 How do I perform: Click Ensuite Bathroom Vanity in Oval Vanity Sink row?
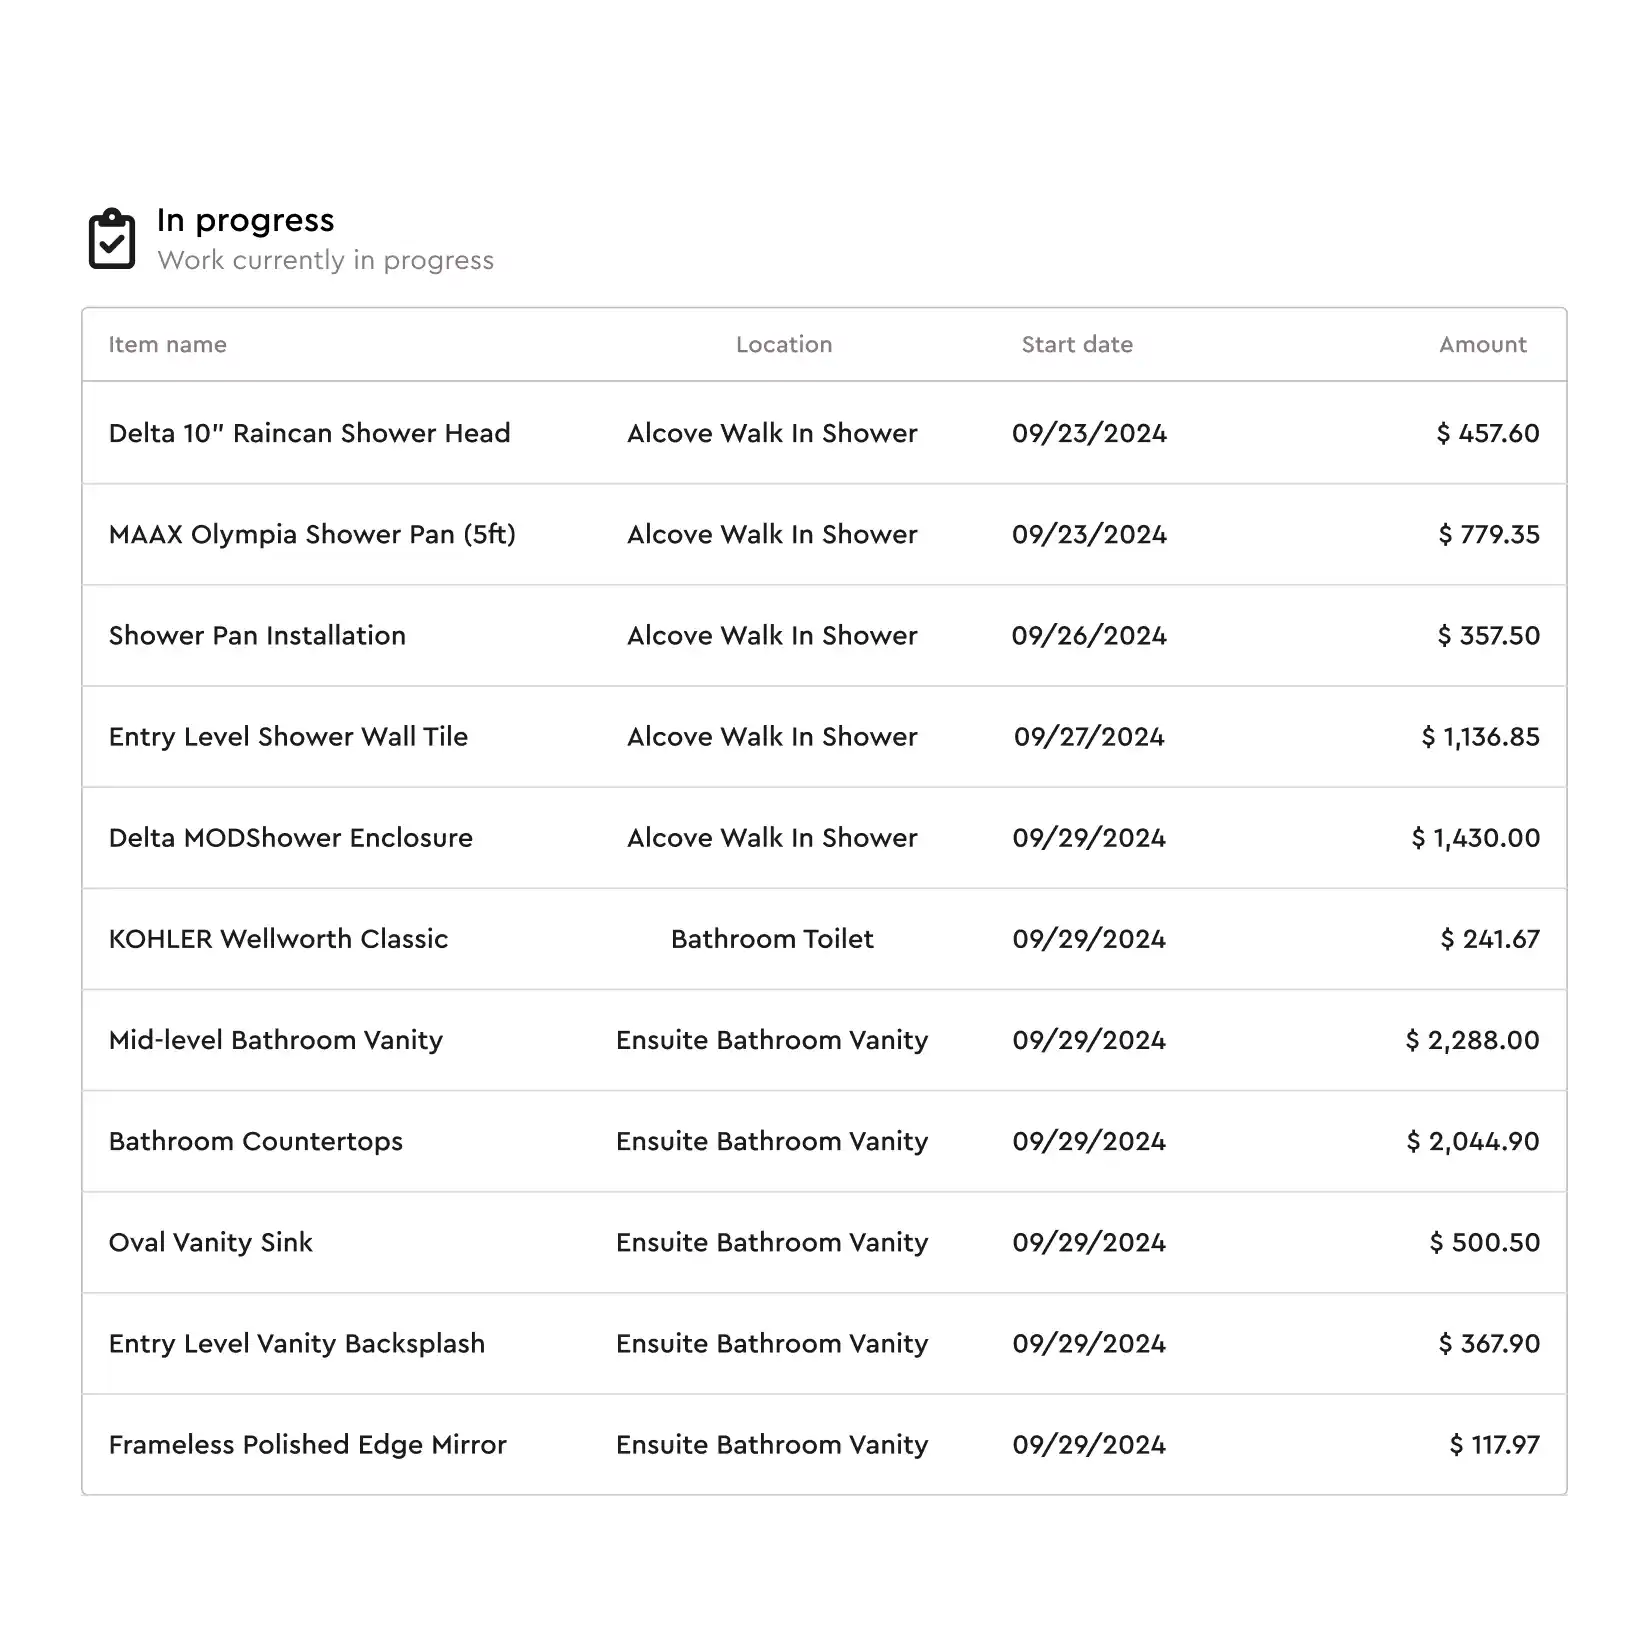[772, 1242]
